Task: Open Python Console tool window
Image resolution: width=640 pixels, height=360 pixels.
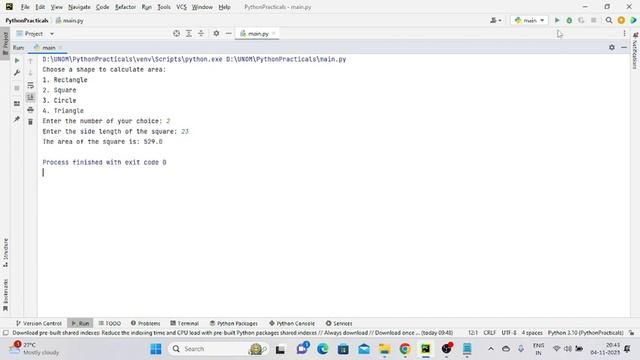Action: click(292, 323)
